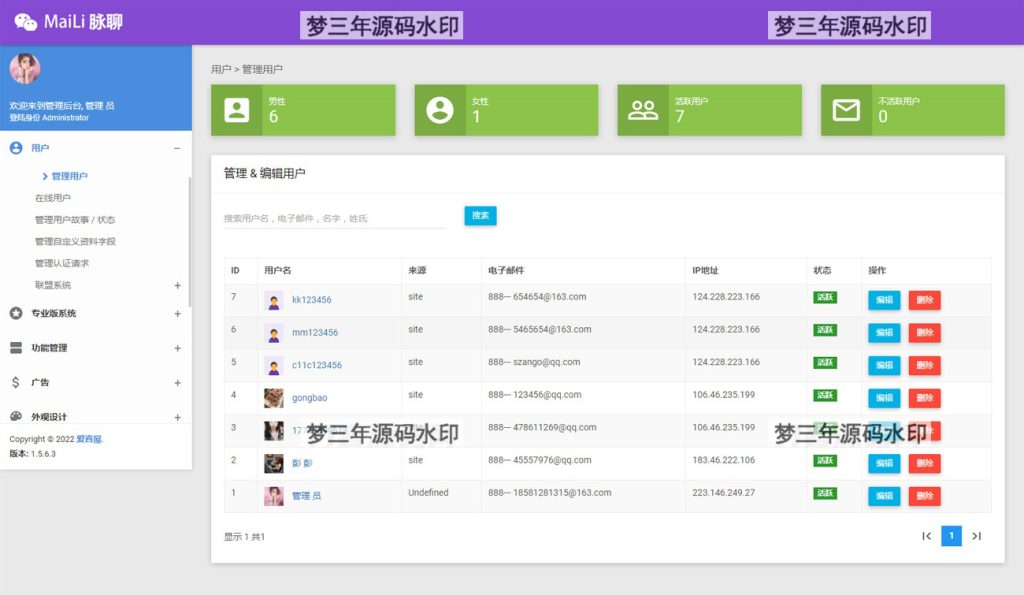Delete user 管理 员 via 删除 button

click(x=925, y=496)
